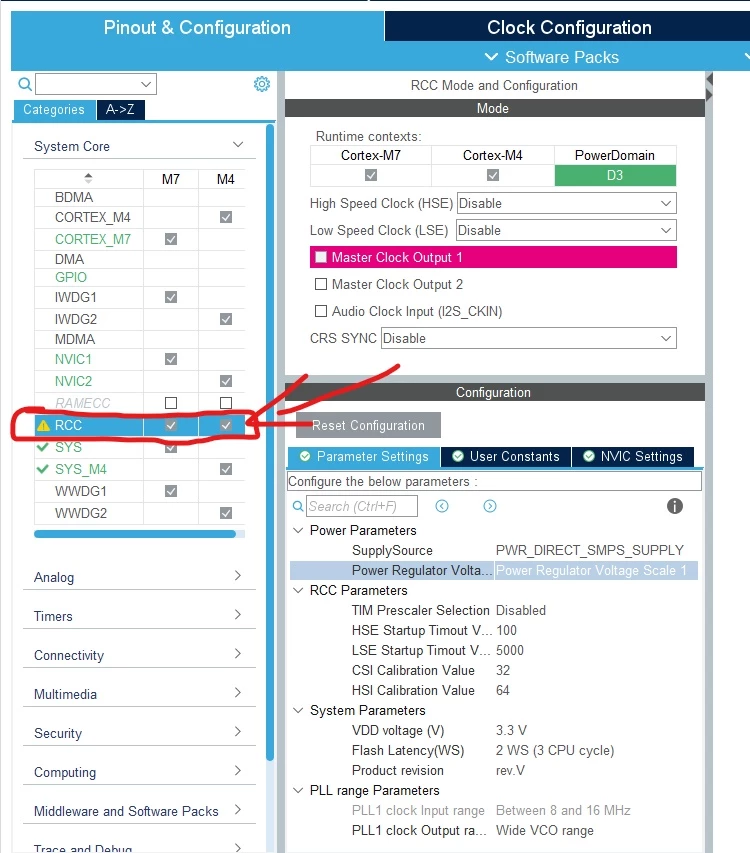Click the parameter search magnifier icon
Screen dimensions: 750x853
pos(297,506)
